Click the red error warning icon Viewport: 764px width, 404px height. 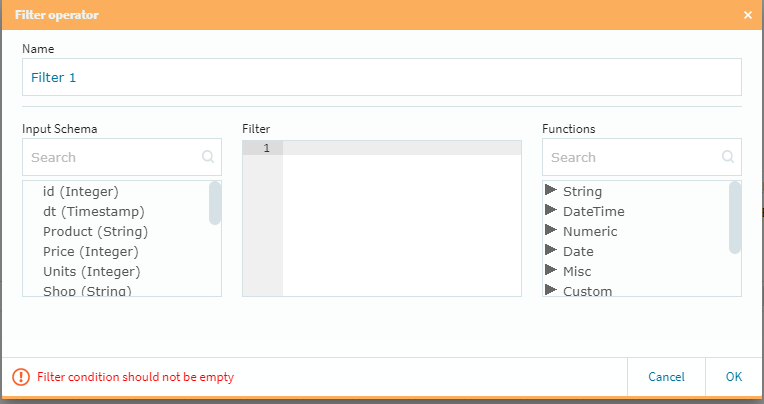(x=21, y=377)
